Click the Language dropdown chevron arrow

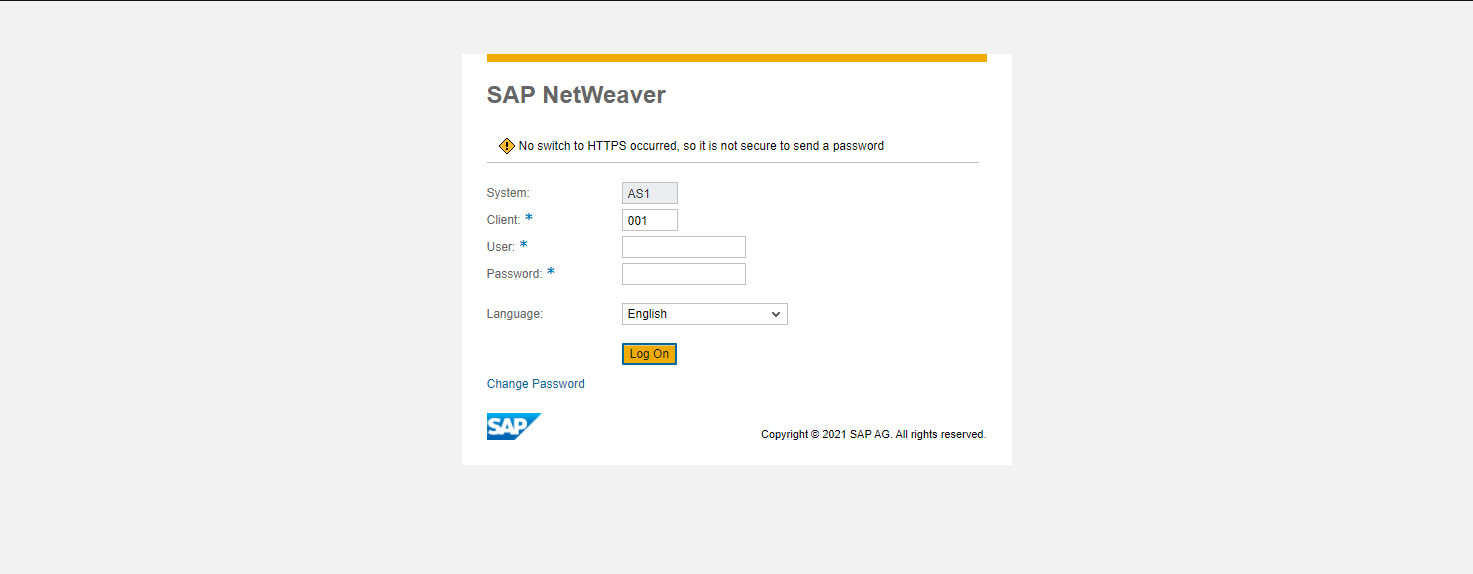click(776, 314)
